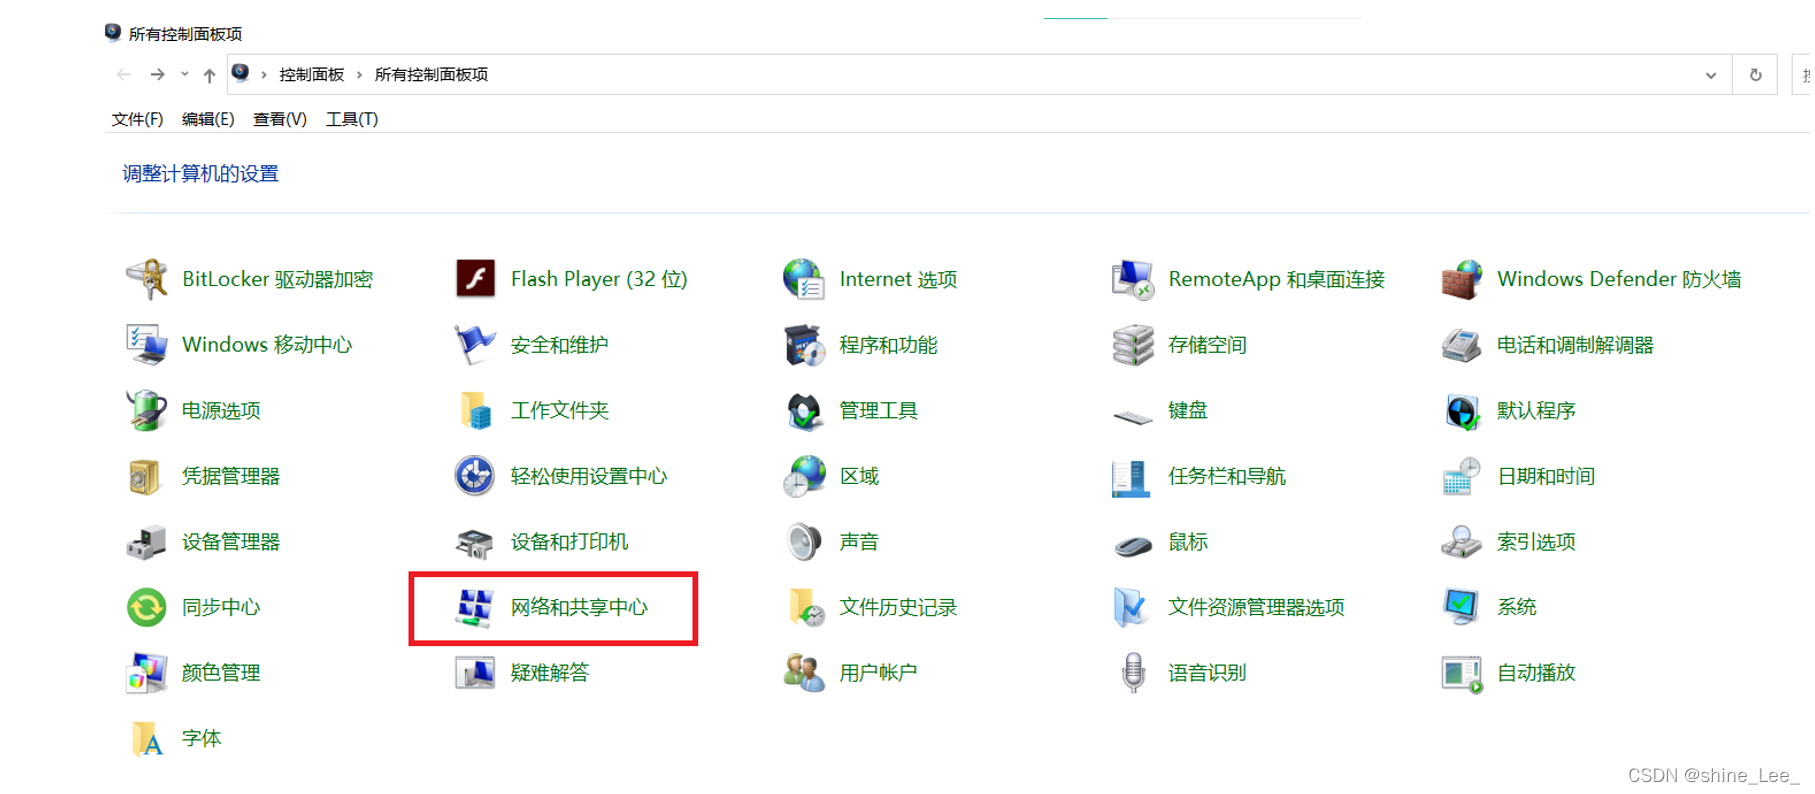Open 网络和共享中心 network icon
The height and width of the screenshot is (794, 1815).
(475, 607)
